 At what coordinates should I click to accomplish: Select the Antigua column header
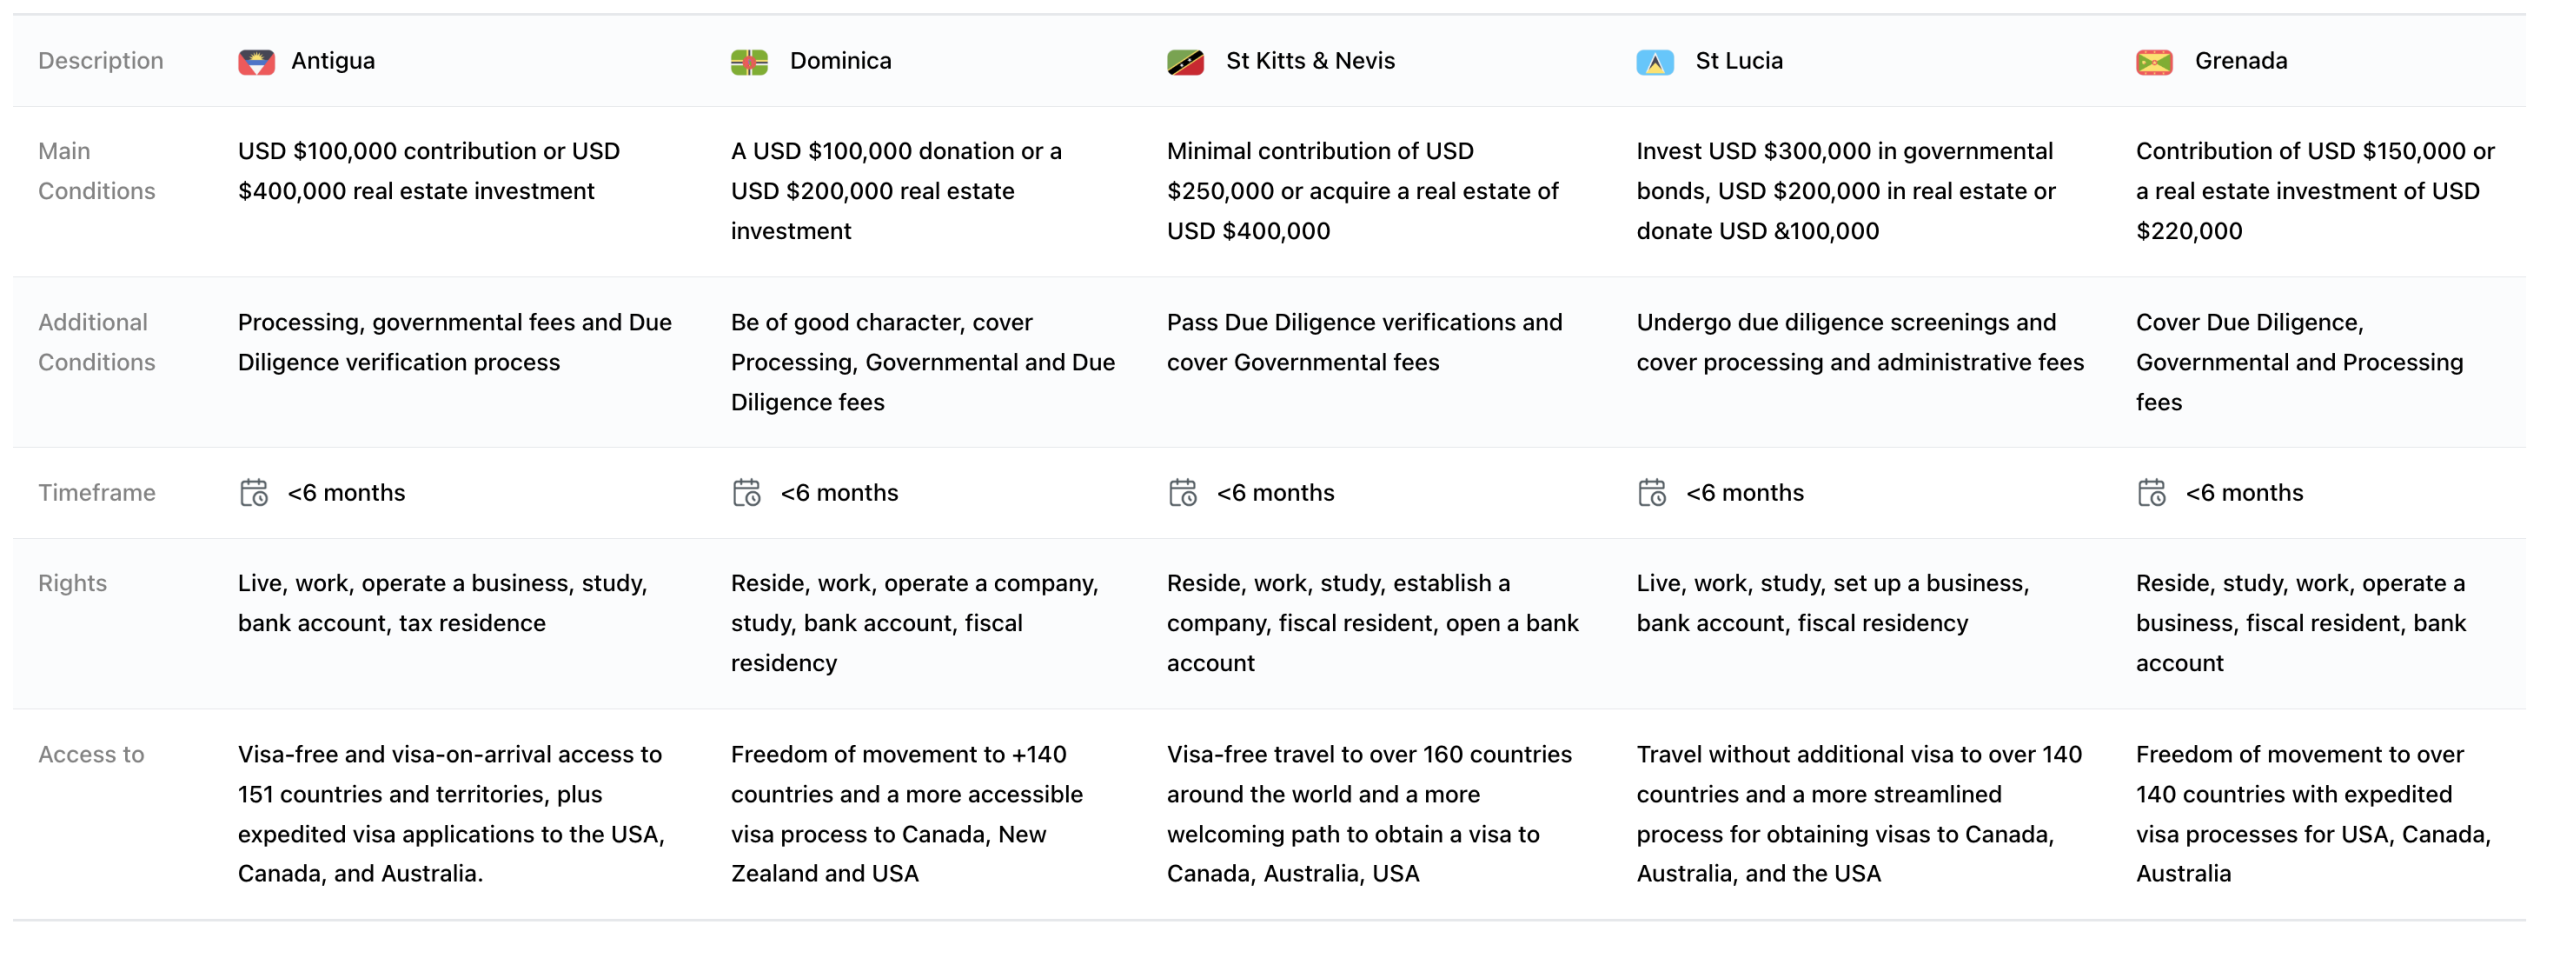pos(333,61)
